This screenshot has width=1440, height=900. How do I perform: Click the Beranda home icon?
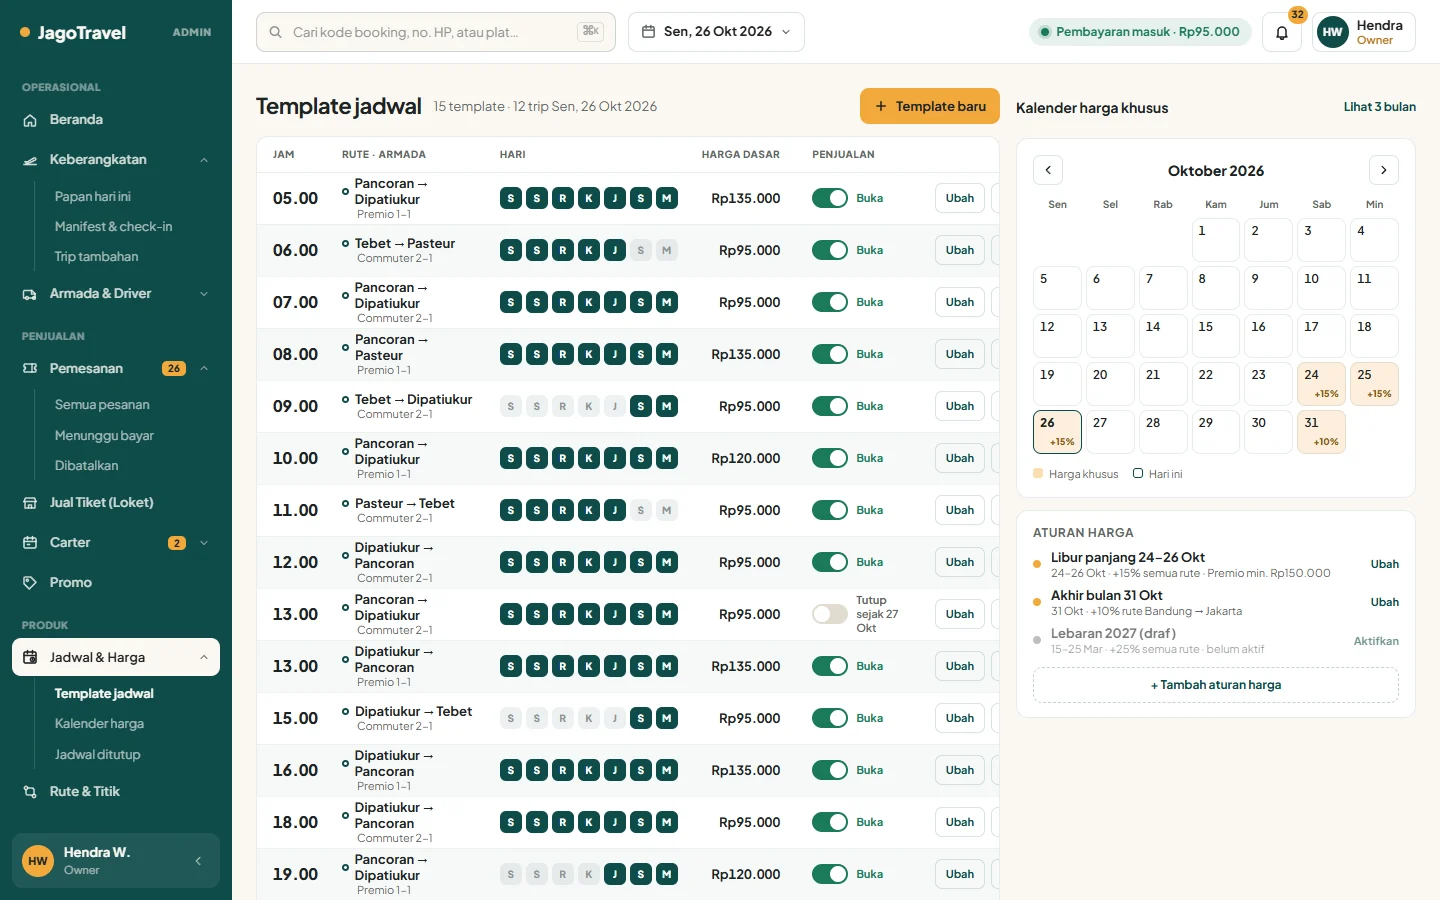click(x=30, y=120)
